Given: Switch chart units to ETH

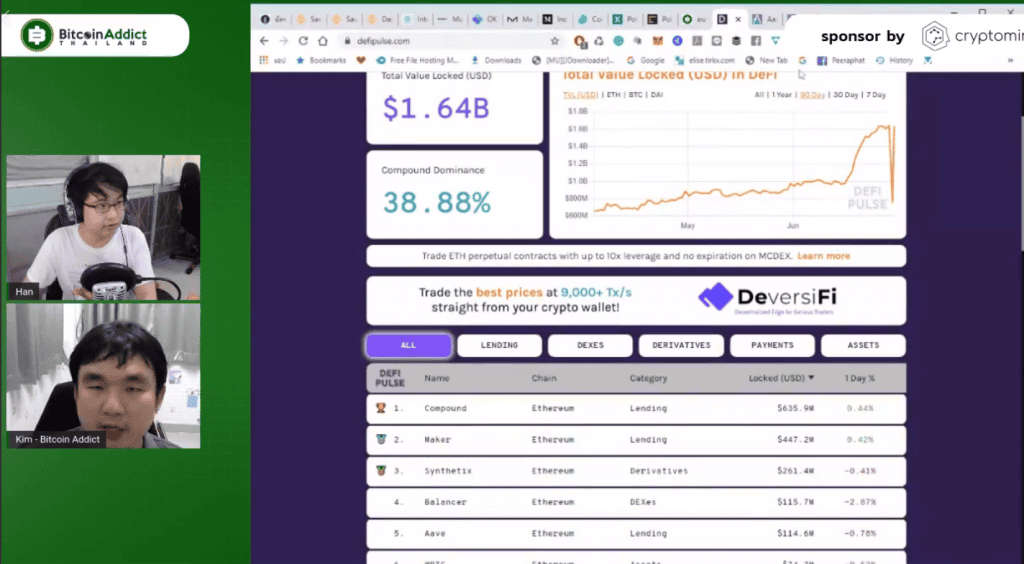Looking at the screenshot, I should tap(613, 95).
